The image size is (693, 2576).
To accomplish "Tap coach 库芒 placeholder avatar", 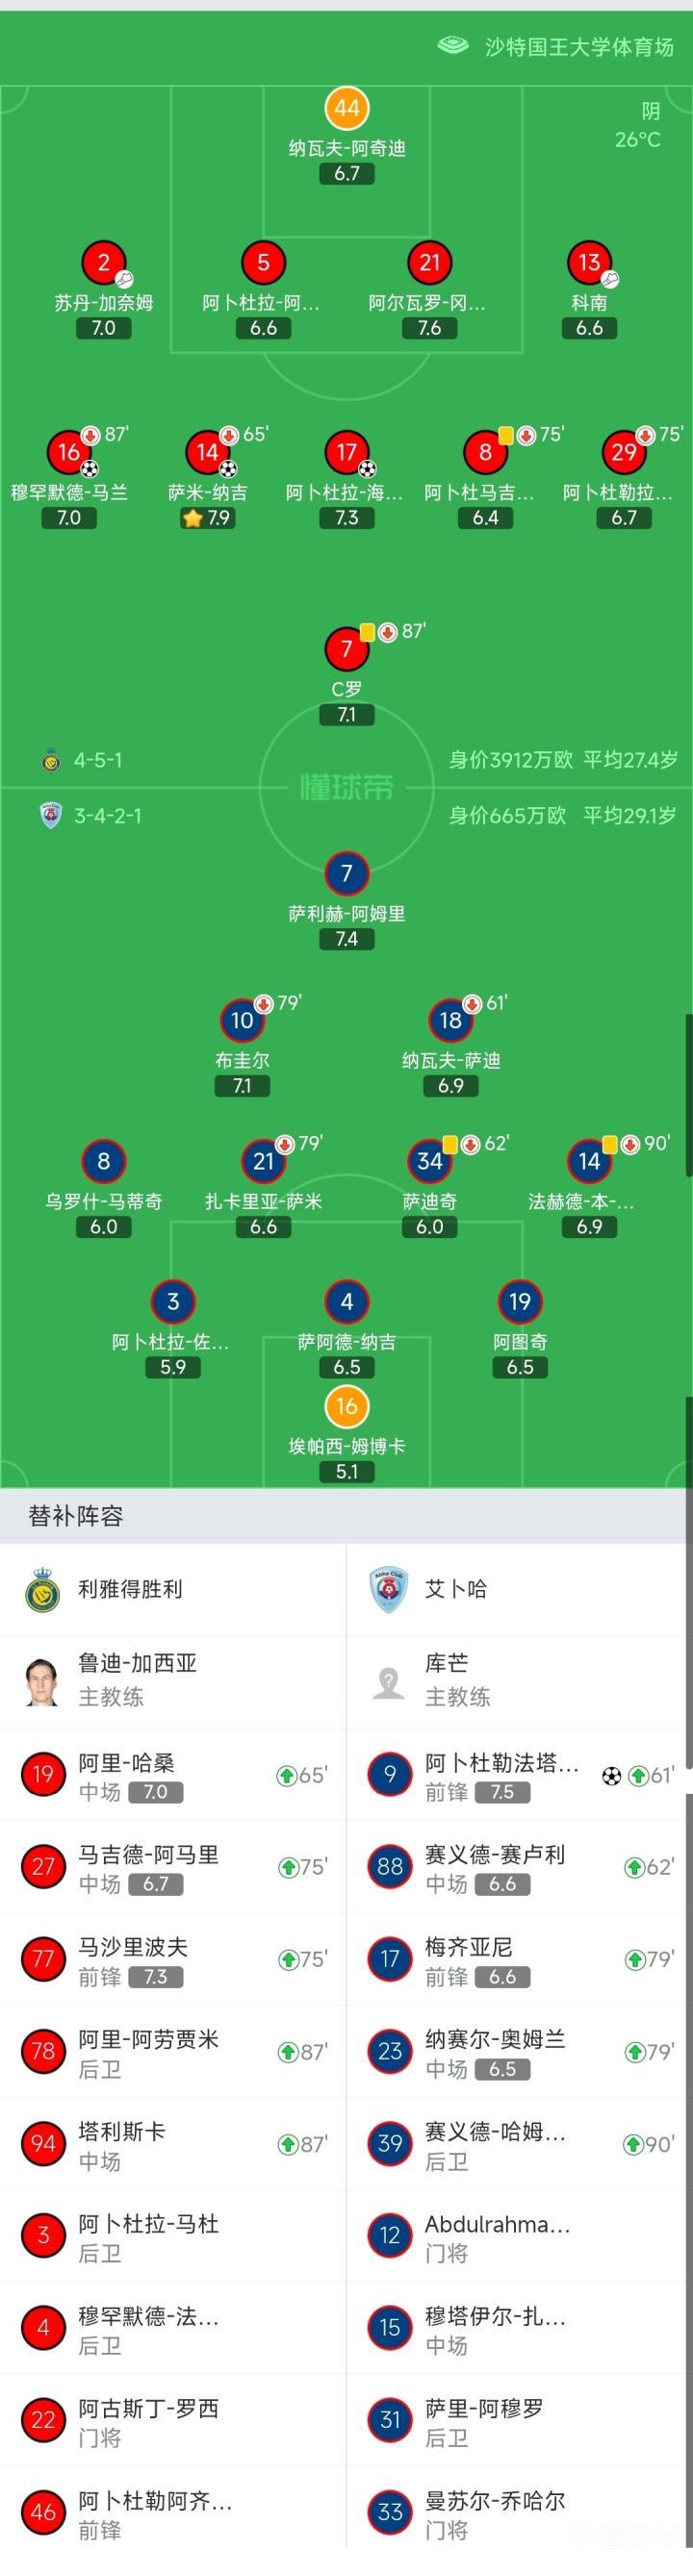I will (389, 1681).
